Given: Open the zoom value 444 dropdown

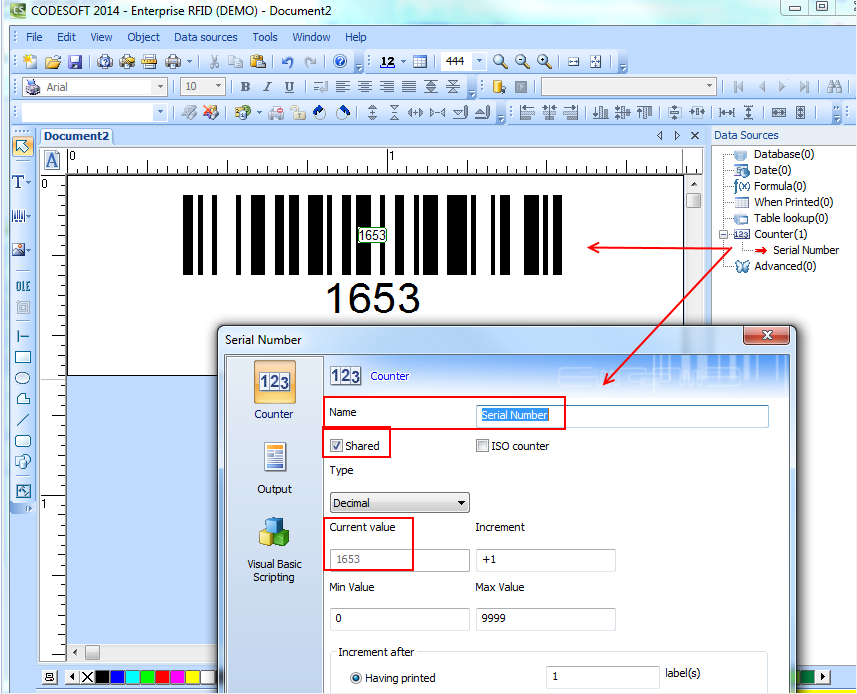Looking at the screenshot, I should point(479,61).
